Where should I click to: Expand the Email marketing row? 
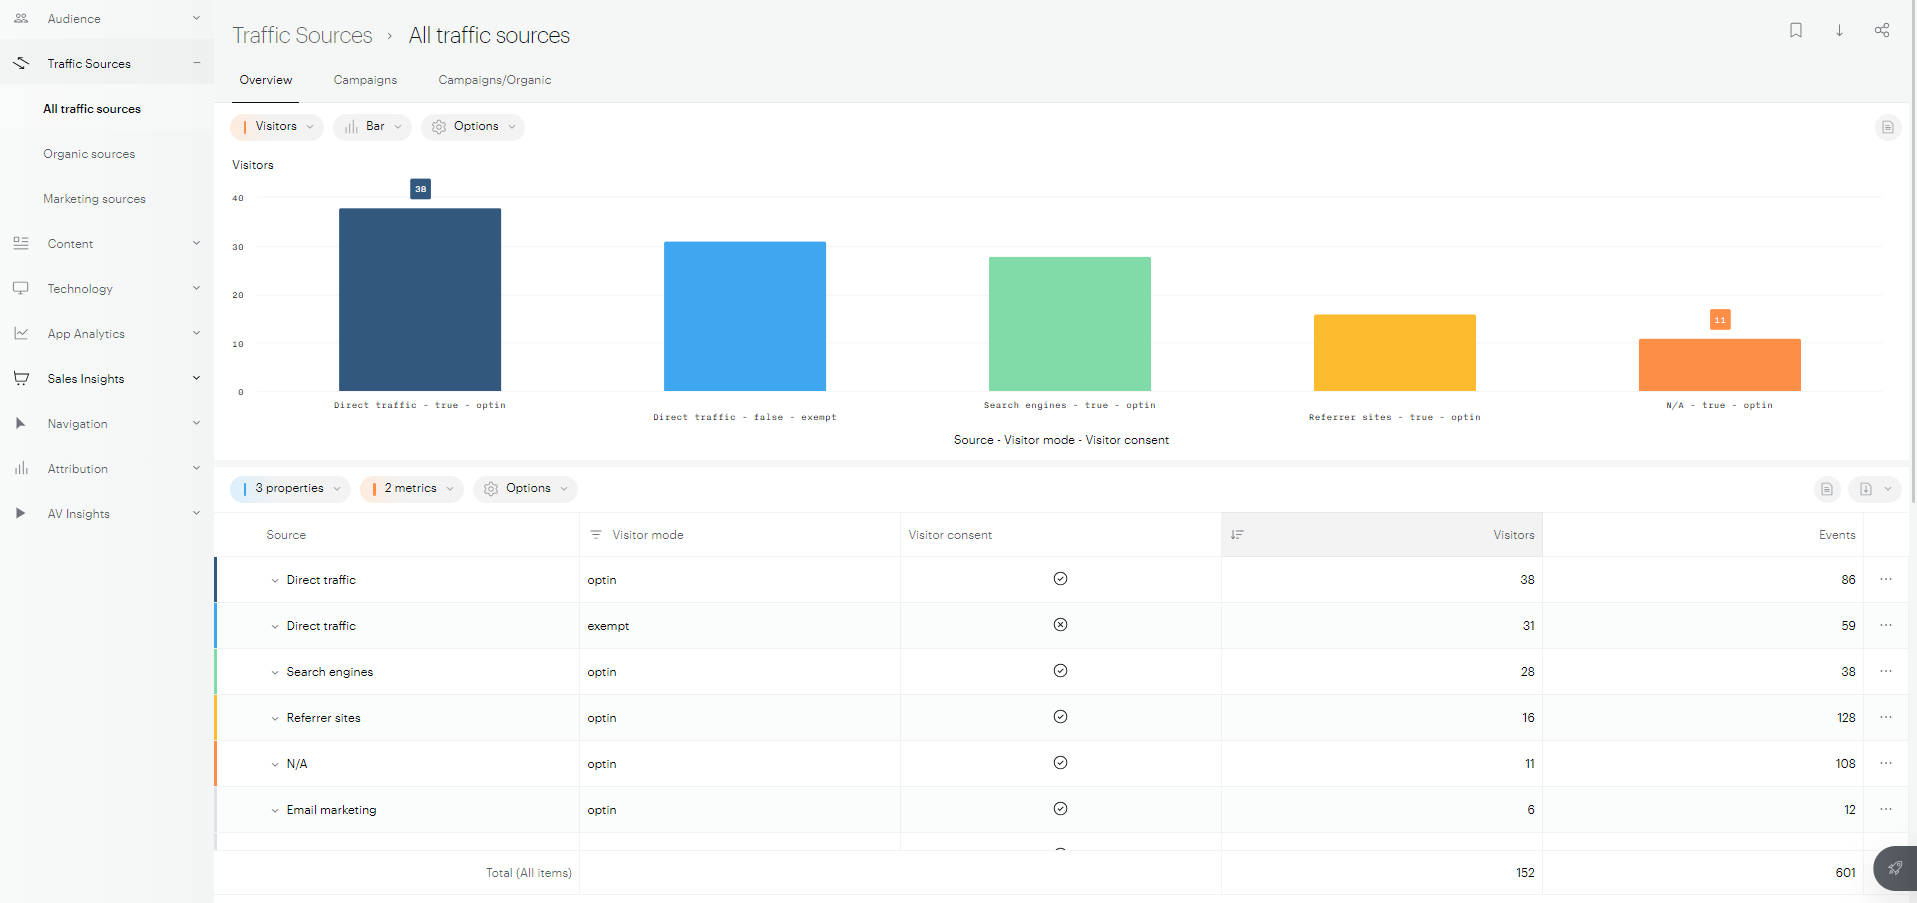pos(275,811)
